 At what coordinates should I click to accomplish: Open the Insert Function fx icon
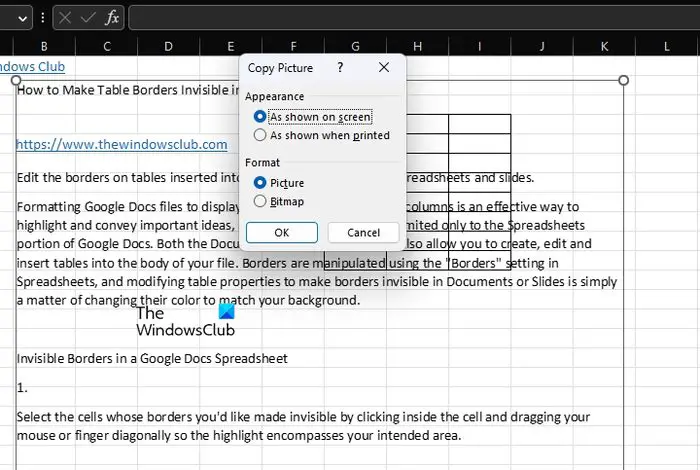[x=112, y=18]
